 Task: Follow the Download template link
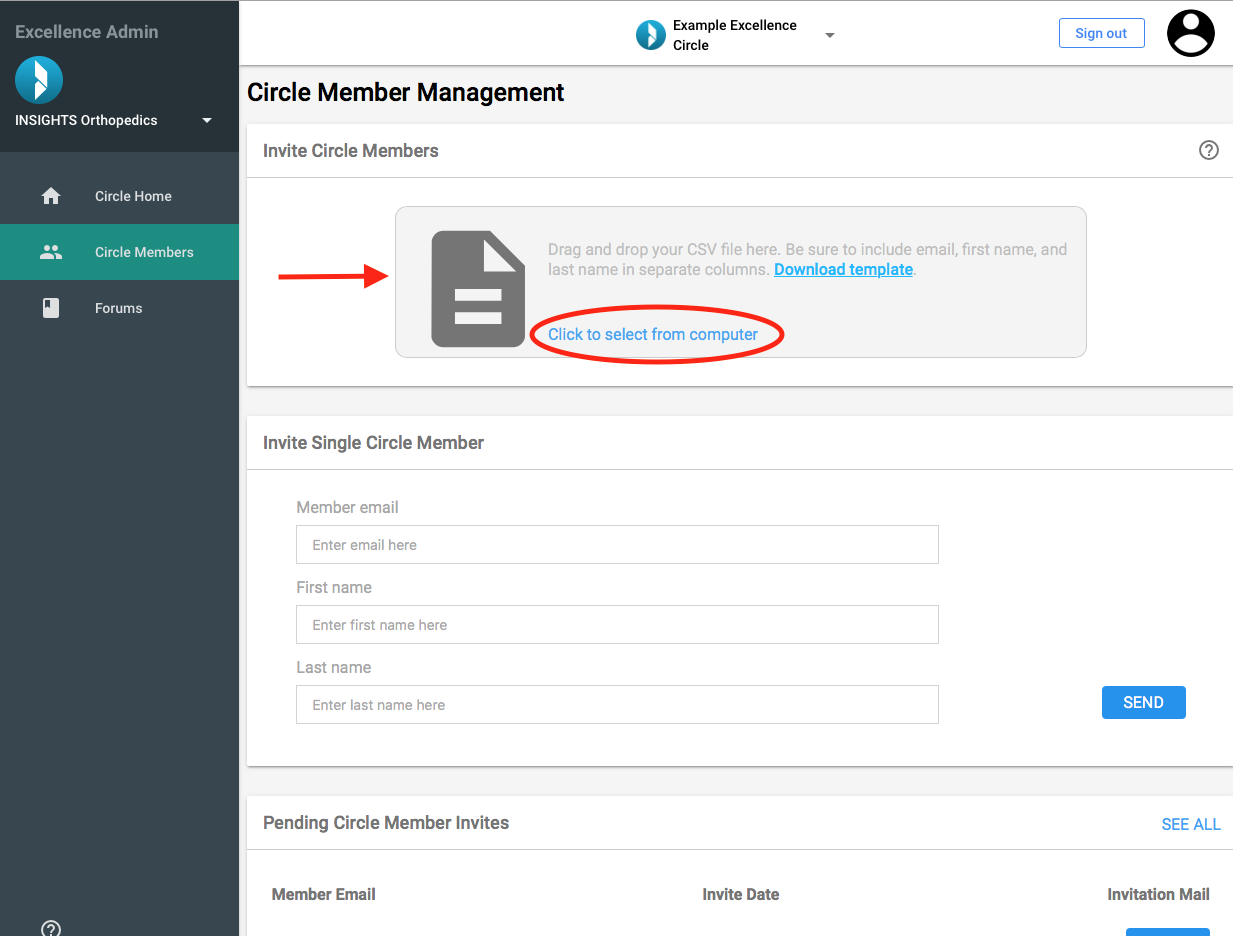(x=843, y=270)
